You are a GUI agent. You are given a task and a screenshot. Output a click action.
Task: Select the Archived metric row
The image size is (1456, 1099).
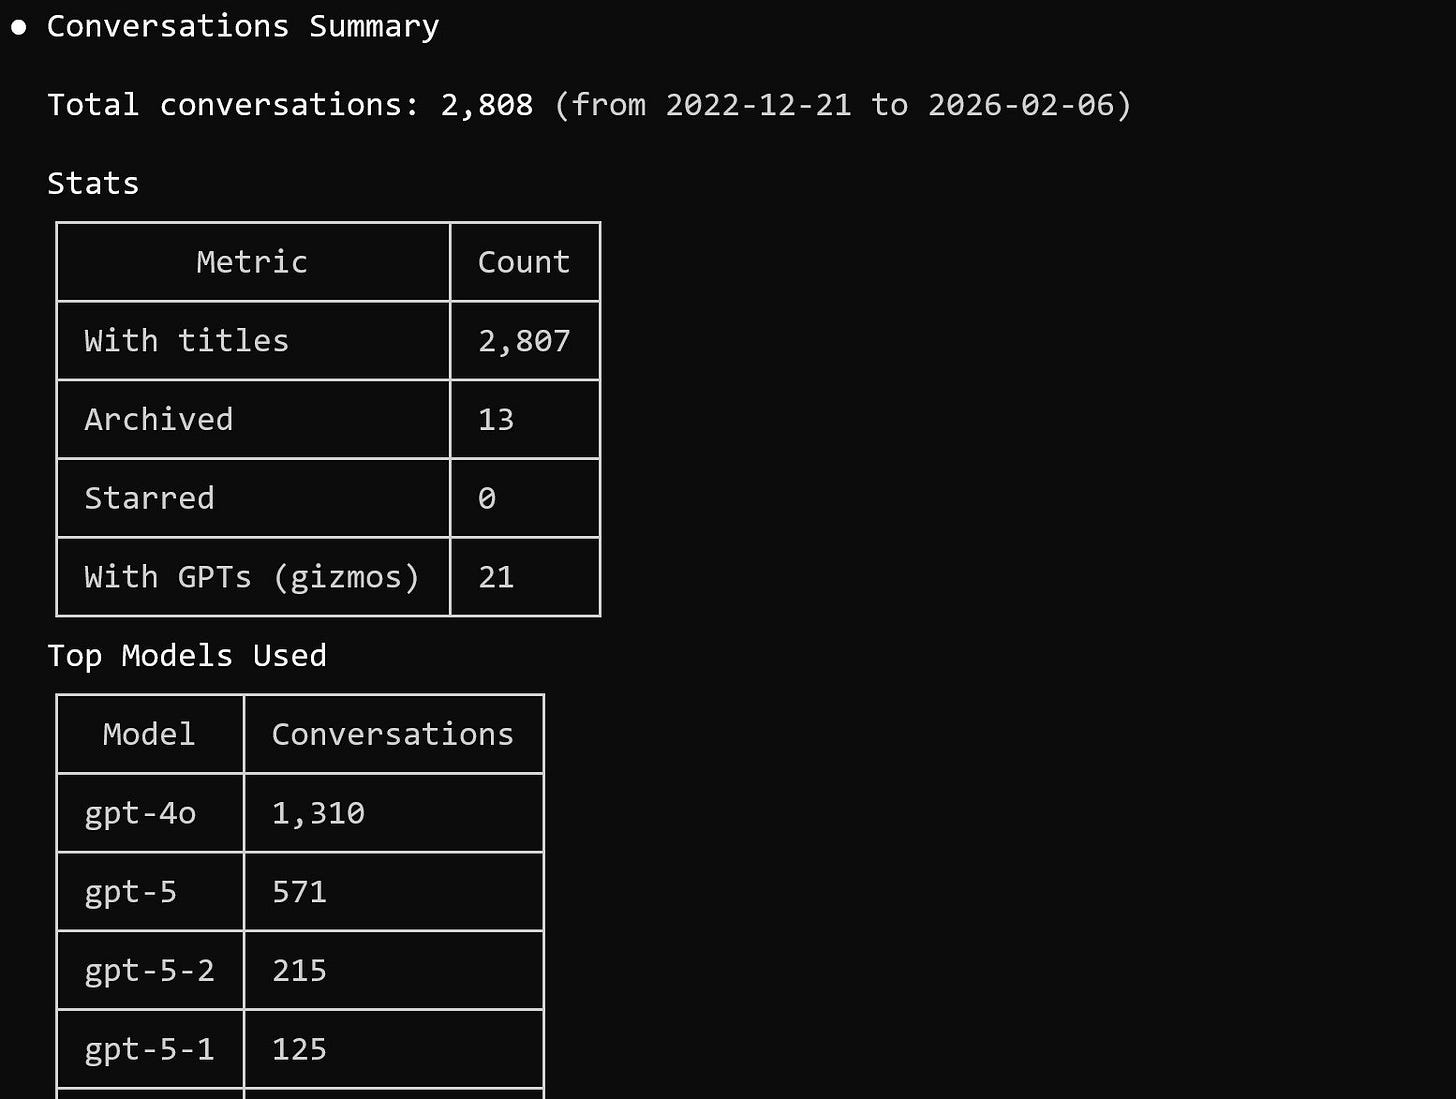click(x=158, y=419)
